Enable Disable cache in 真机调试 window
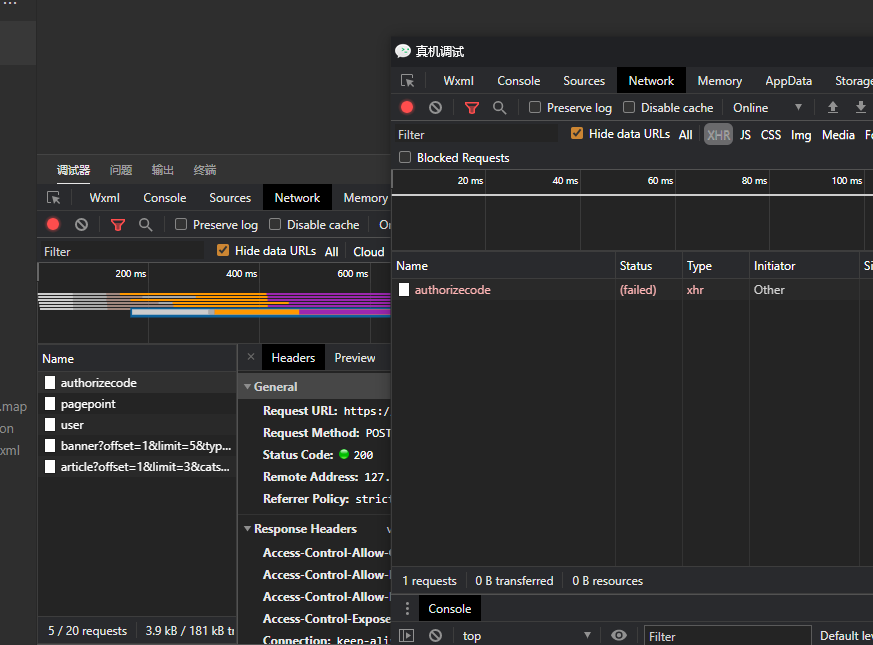Image resolution: width=873 pixels, height=645 pixels. pyautogui.click(x=629, y=107)
